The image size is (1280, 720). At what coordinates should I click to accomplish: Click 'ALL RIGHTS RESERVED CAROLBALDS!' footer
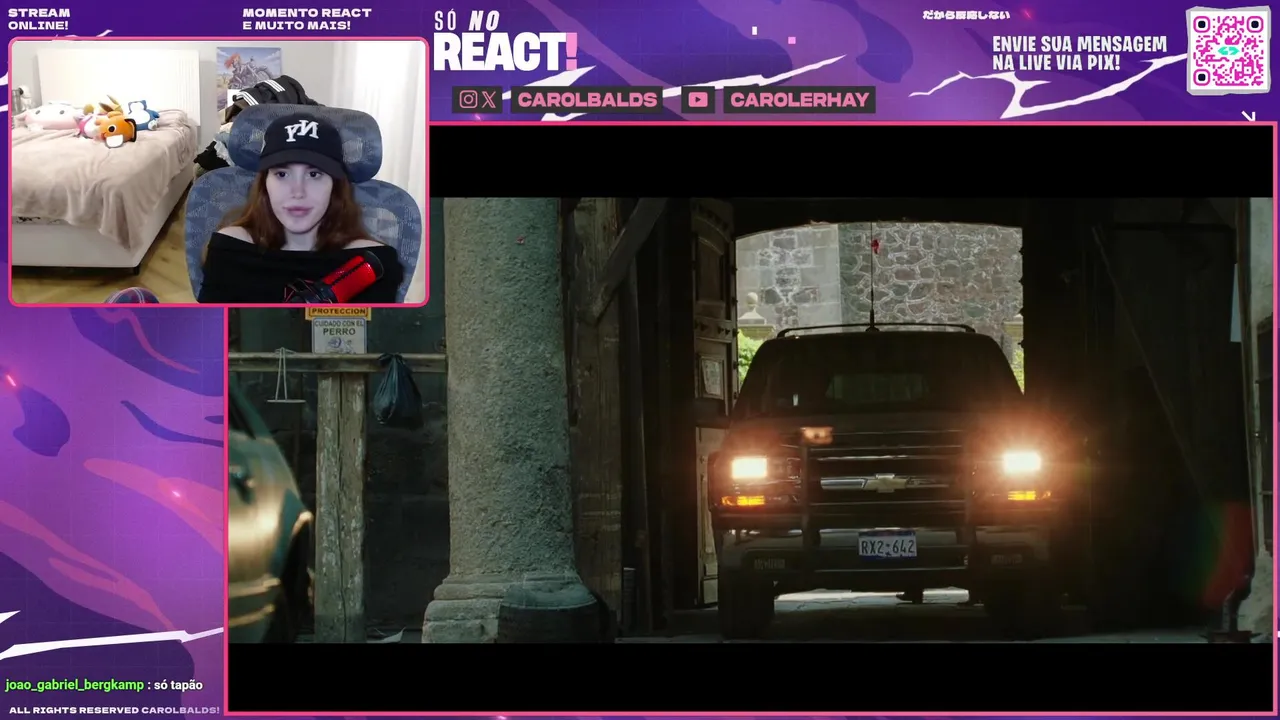point(114,710)
